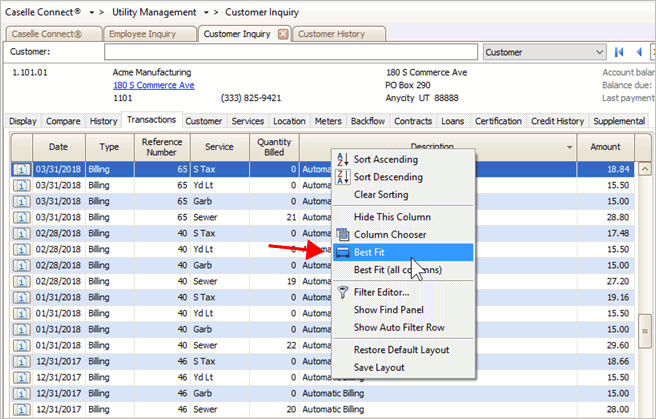Click the grid vertical scrollbar thumb

click(645, 331)
